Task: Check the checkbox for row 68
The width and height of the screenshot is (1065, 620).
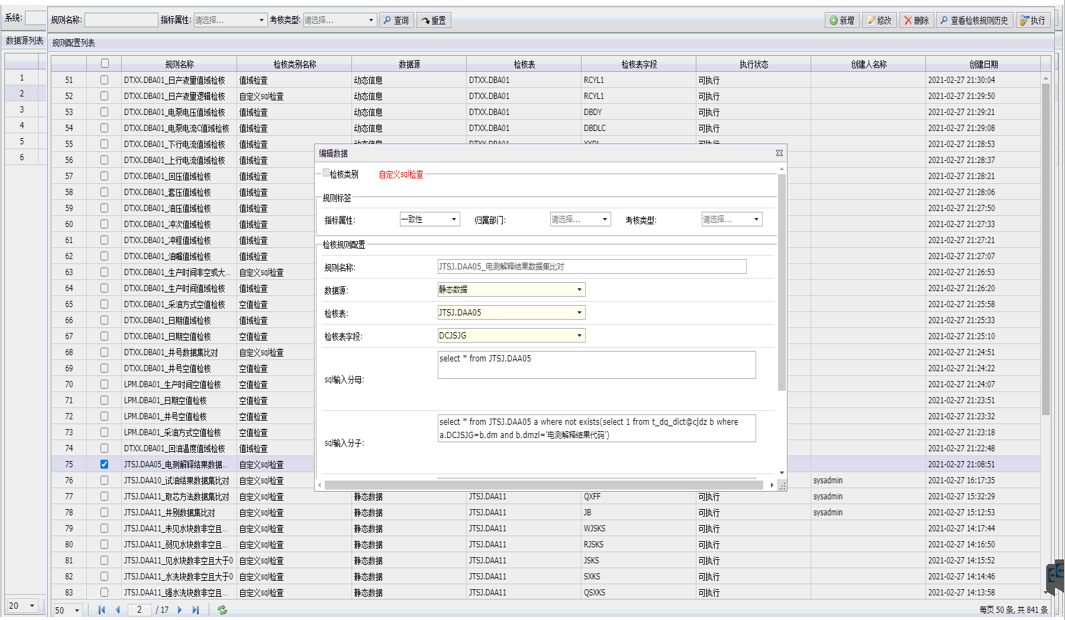Action: pyautogui.click(x=104, y=352)
